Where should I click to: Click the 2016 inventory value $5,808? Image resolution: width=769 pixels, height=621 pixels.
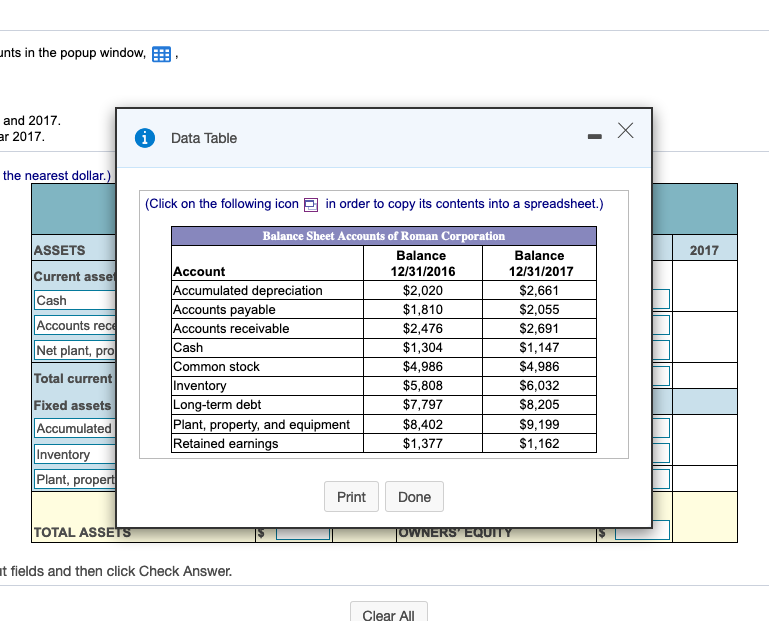pyautogui.click(x=423, y=386)
